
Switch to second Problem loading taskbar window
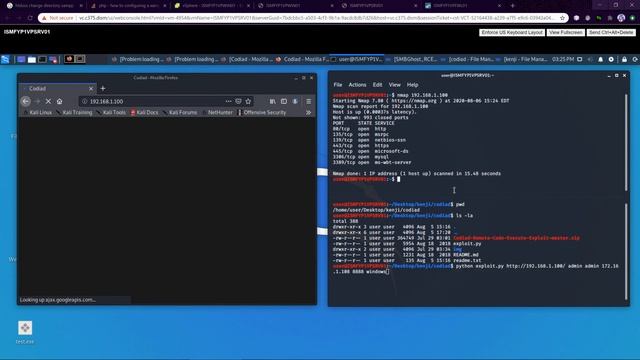point(193,59)
